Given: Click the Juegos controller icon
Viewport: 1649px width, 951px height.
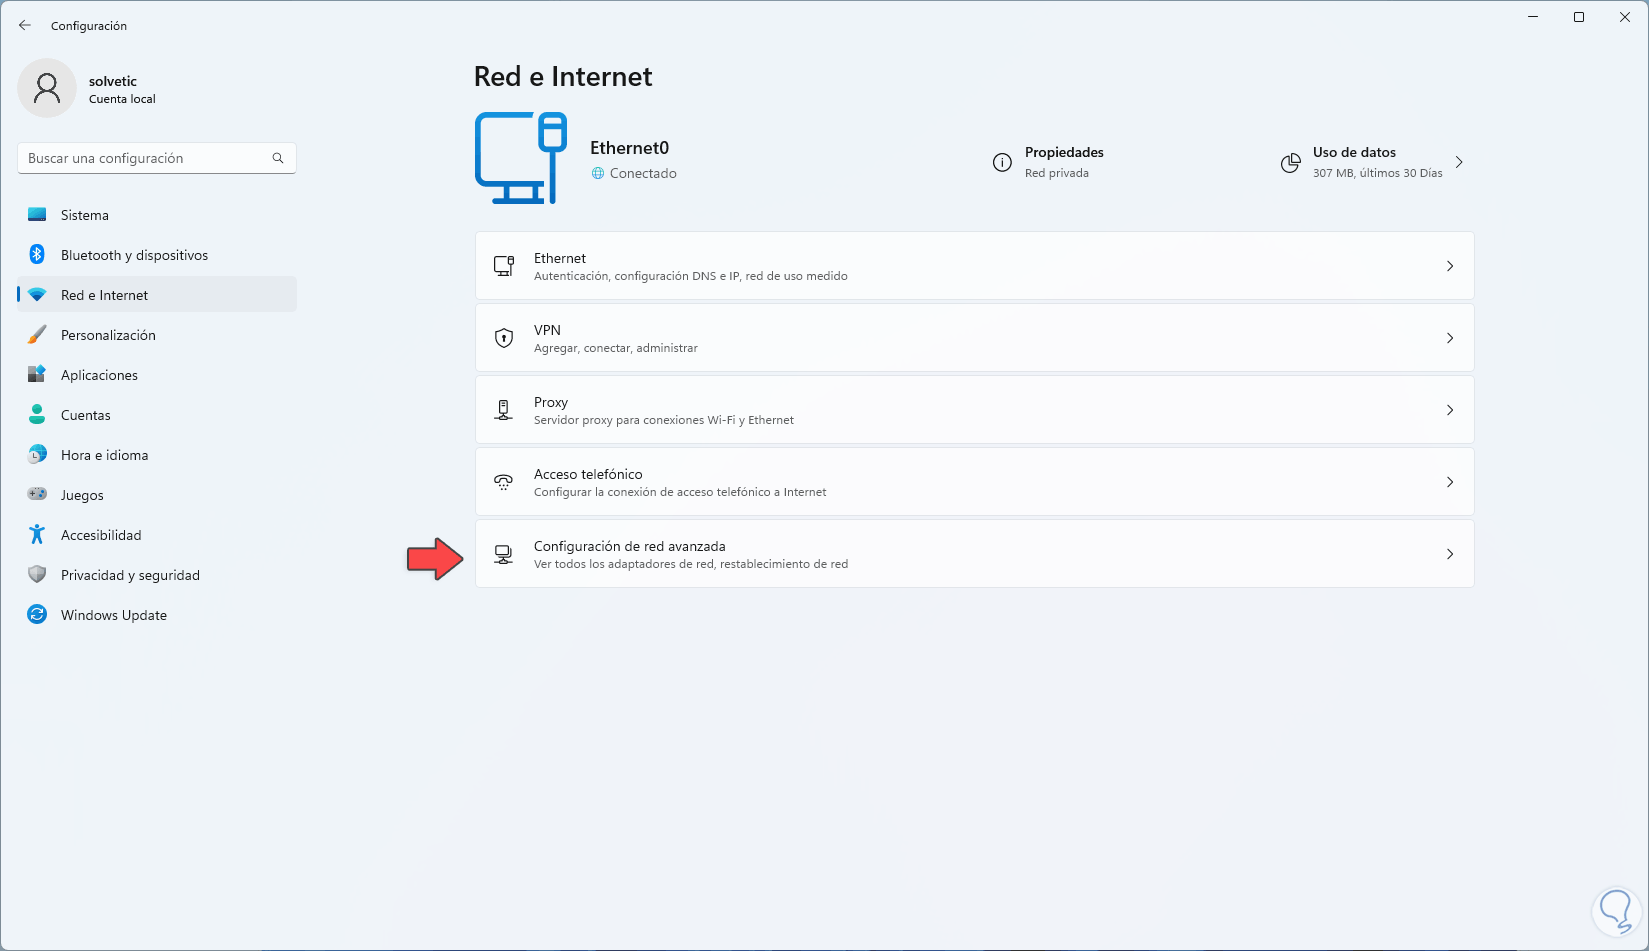Looking at the screenshot, I should point(37,494).
